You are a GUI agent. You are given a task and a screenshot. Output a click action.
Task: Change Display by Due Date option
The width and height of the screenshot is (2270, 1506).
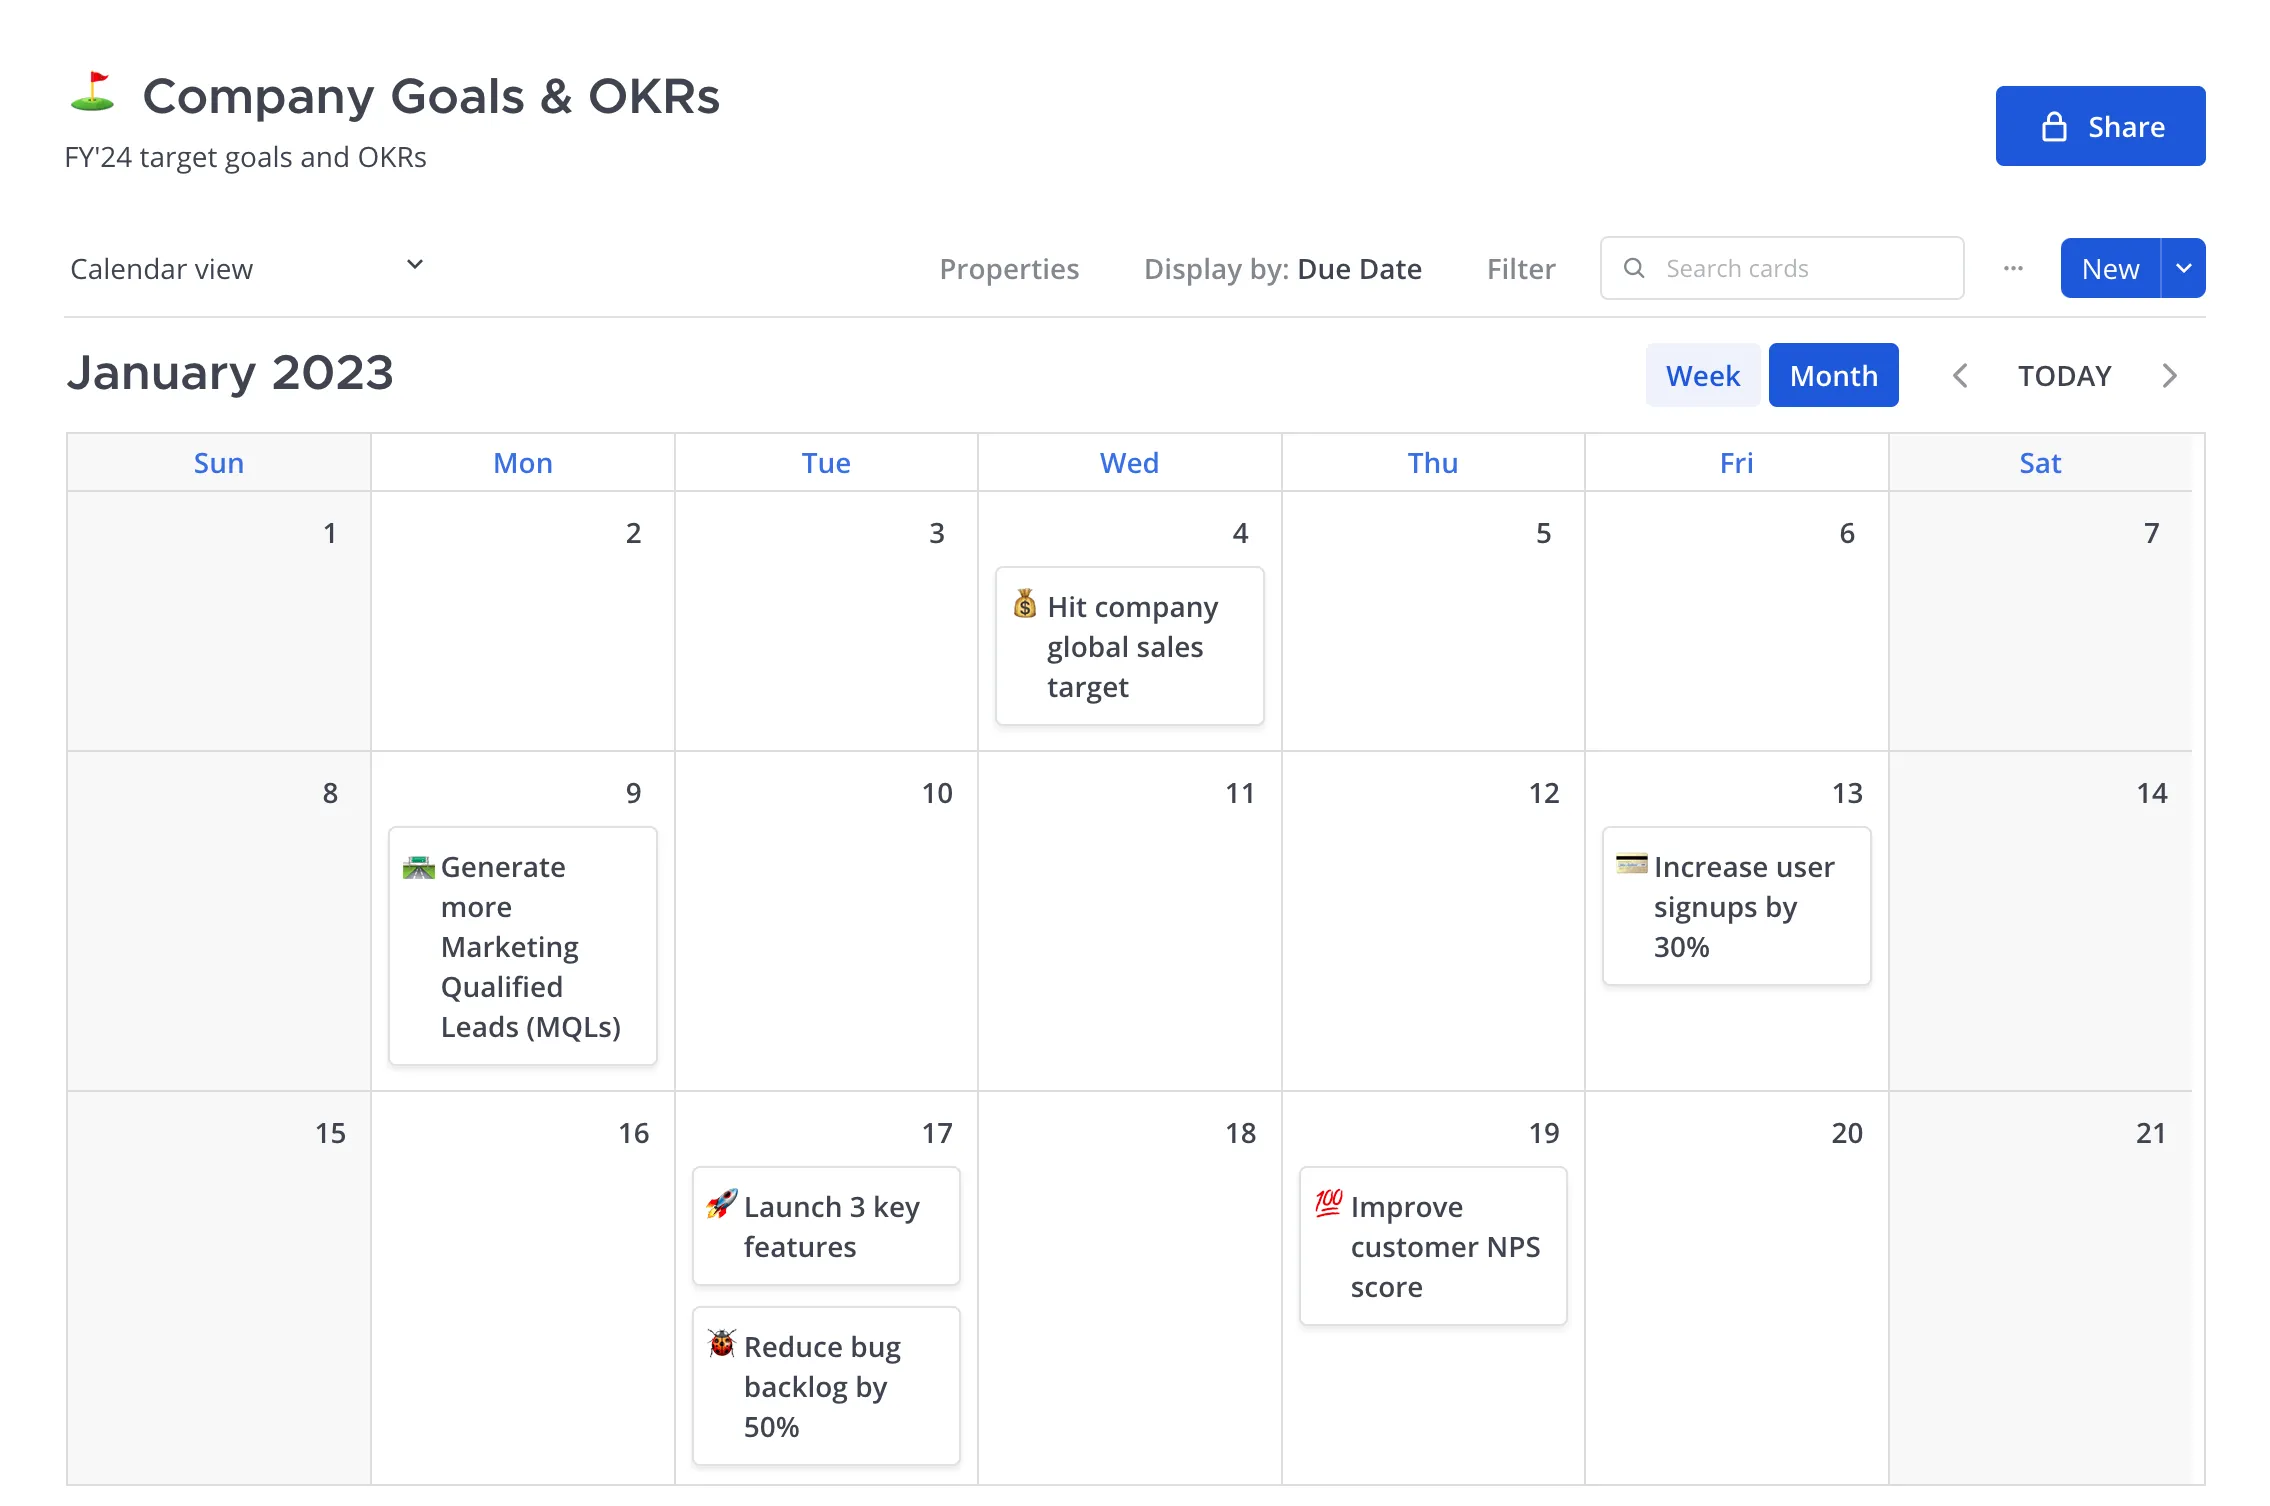coord(1282,269)
